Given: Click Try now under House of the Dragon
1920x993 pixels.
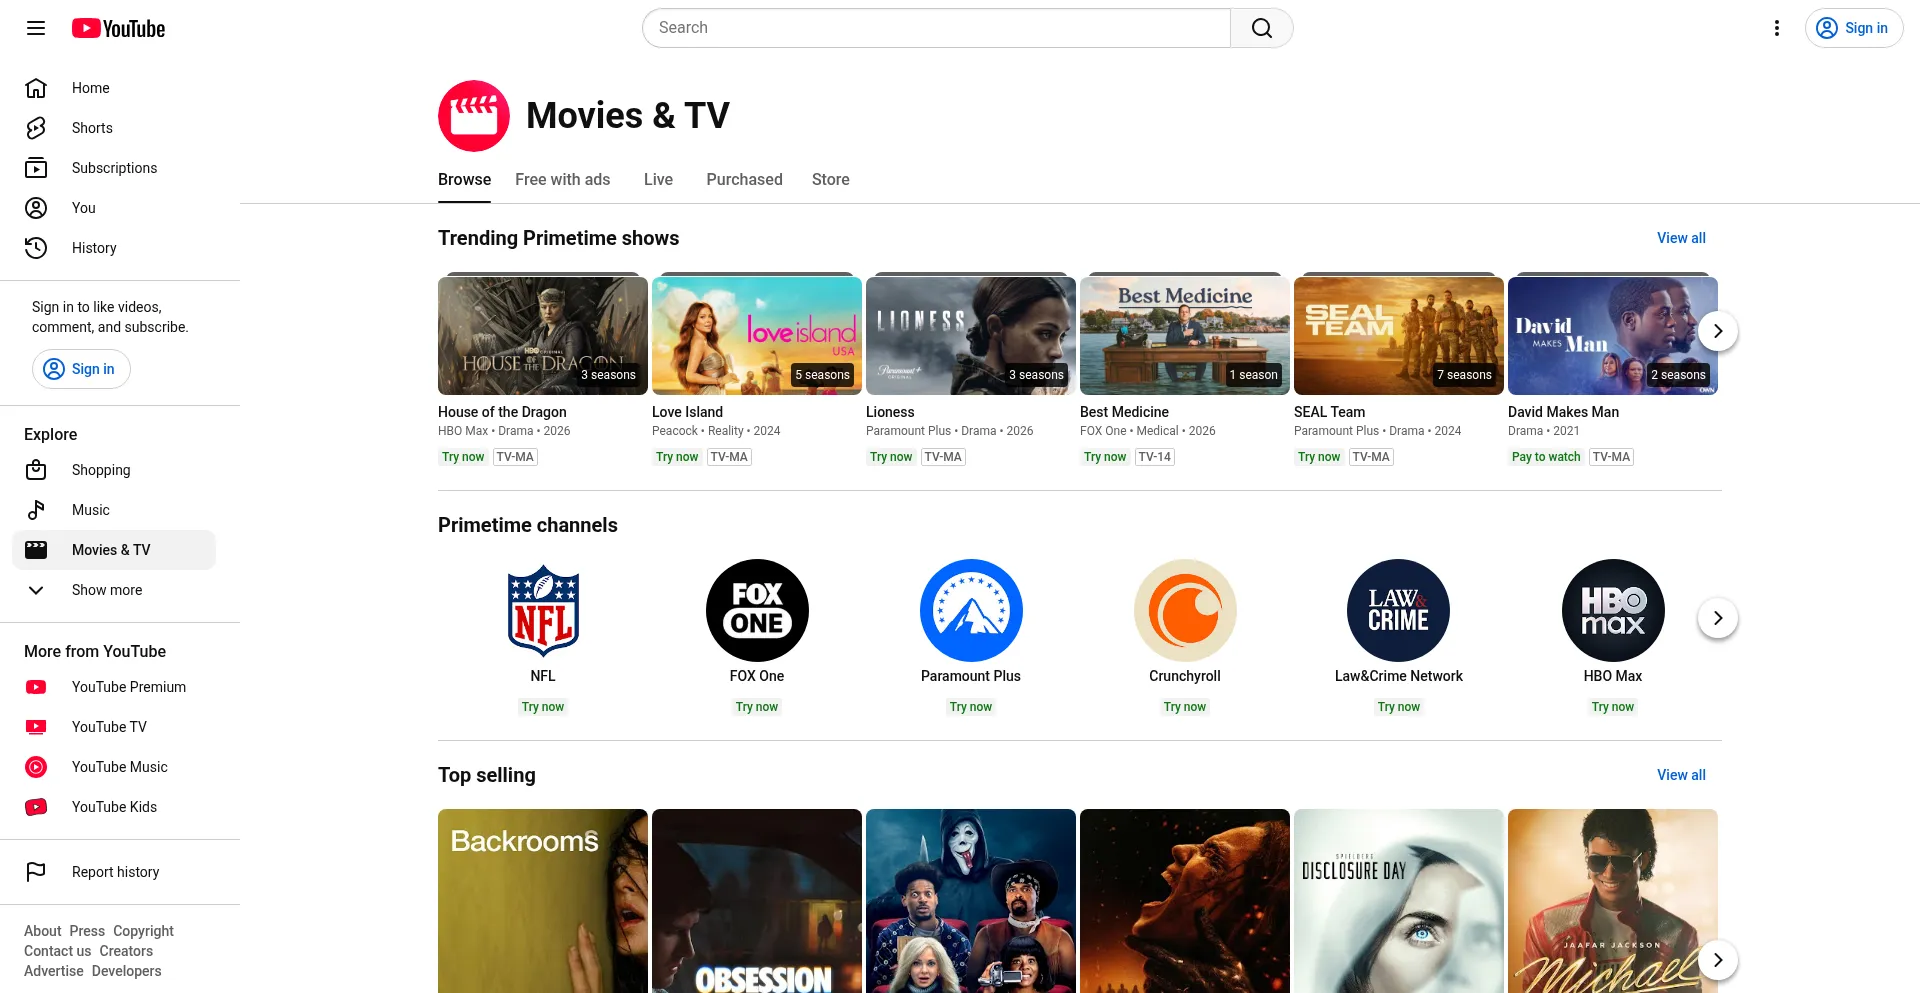Looking at the screenshot, I should pyautogui.click(x=463, y=457).
